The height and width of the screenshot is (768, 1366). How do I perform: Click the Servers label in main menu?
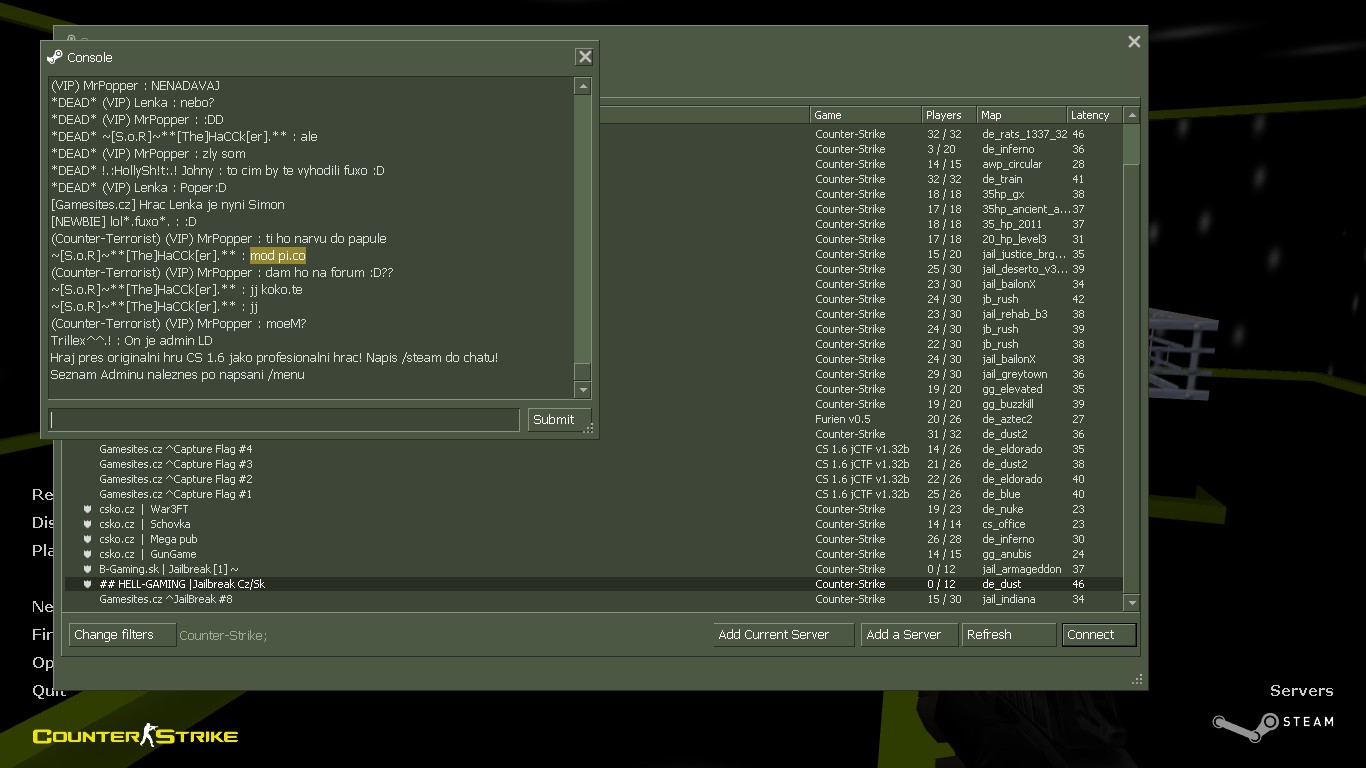click(1301, 691)
